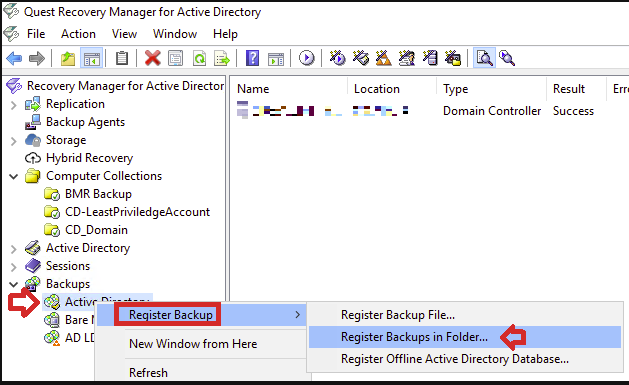629x385 pixels.
Task: Select Backups in the tree
Action: click(68, 284)
